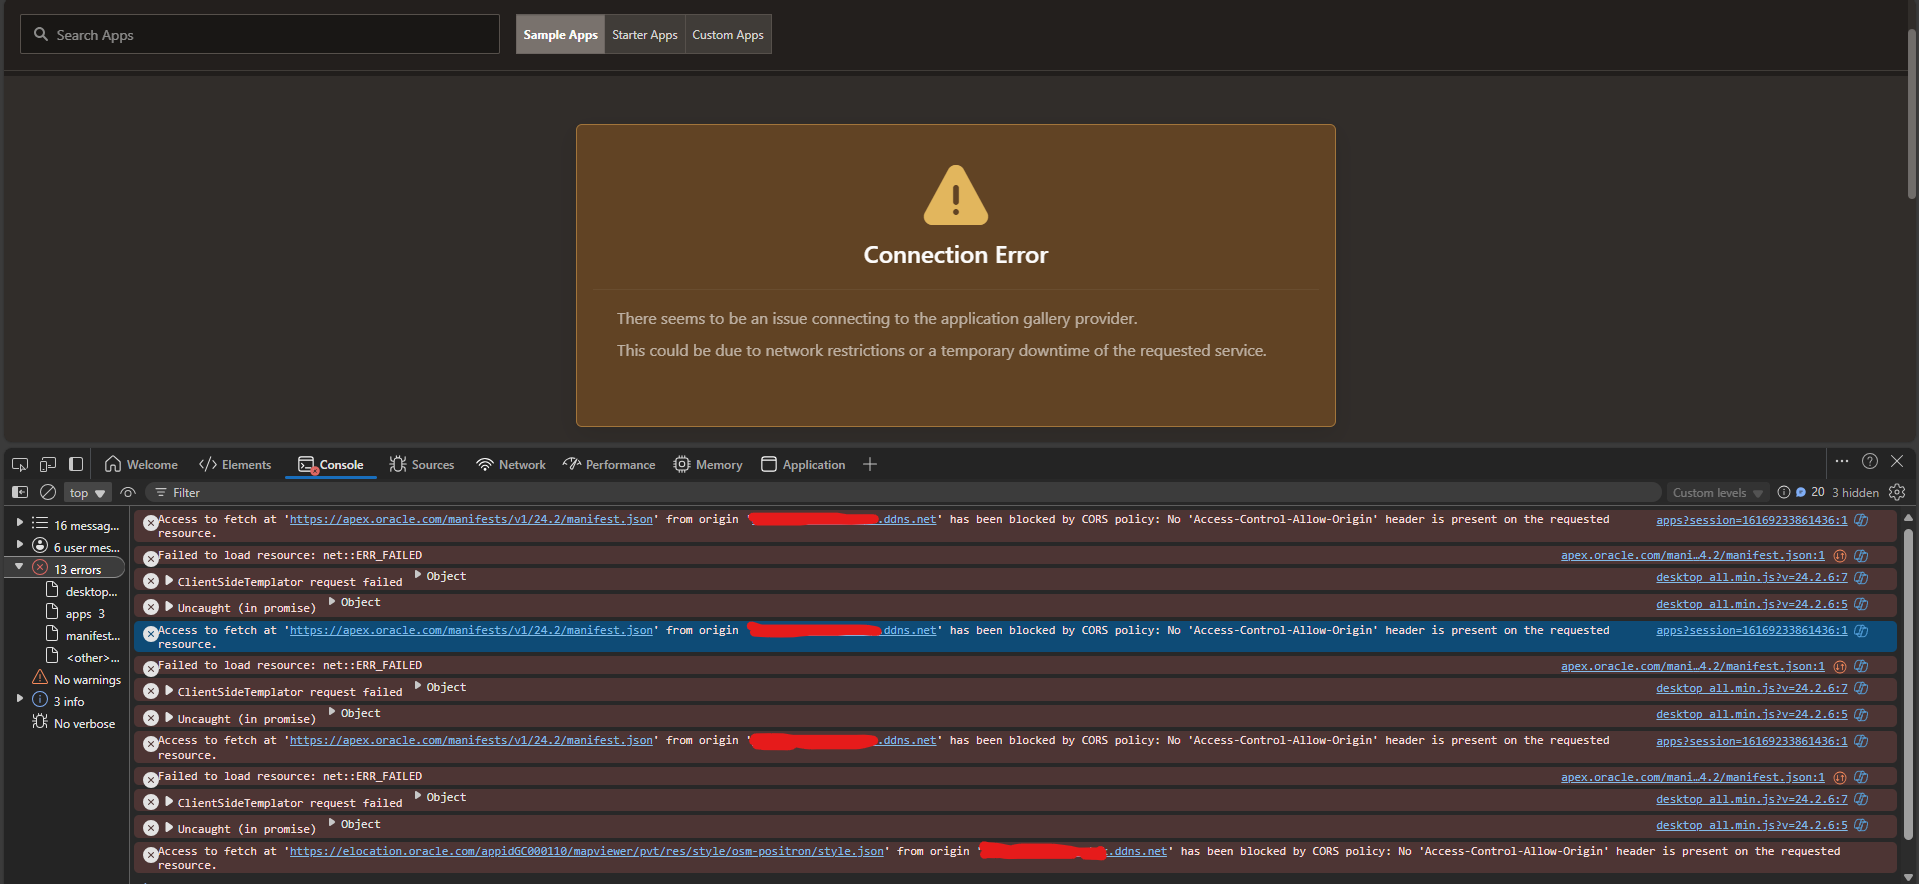Switch to the Network tab
Screen dimensions: 1919x884
(511, 465)
